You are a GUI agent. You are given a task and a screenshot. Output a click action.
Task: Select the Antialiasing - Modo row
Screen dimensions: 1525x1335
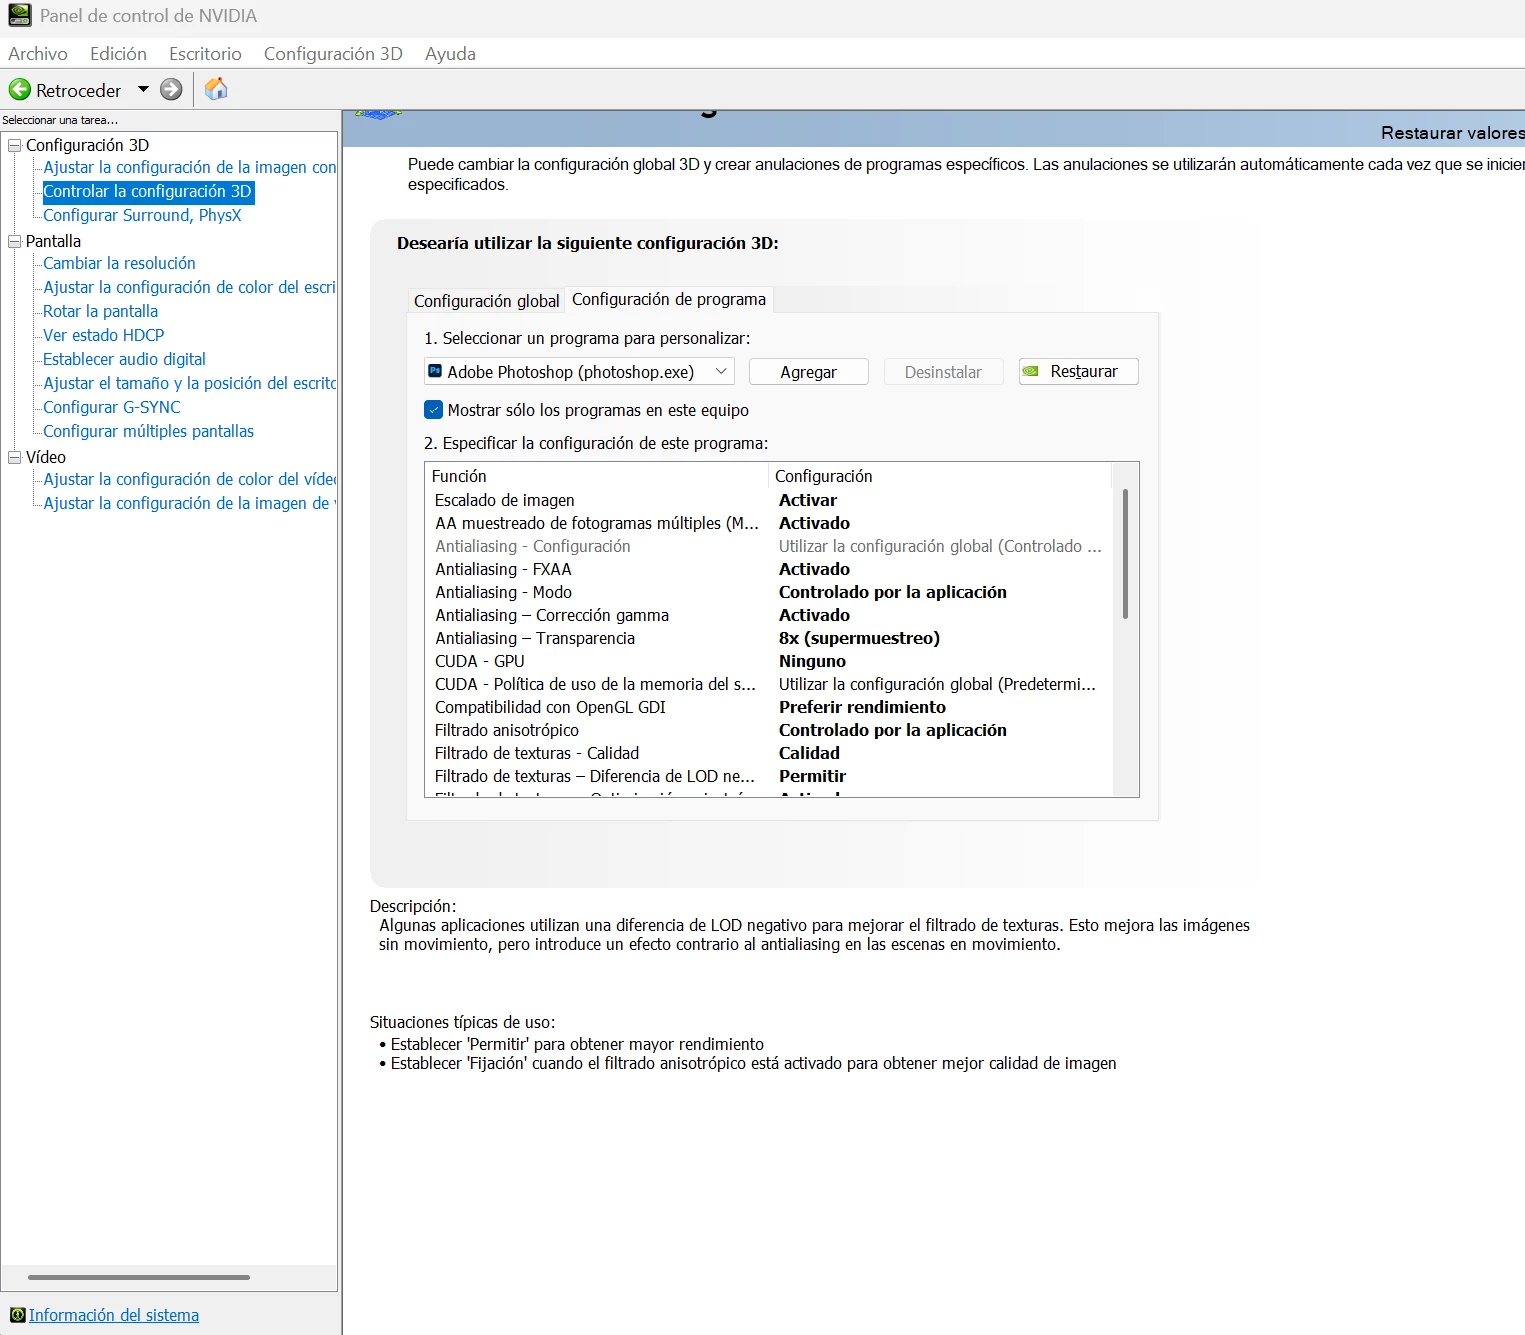768,592
